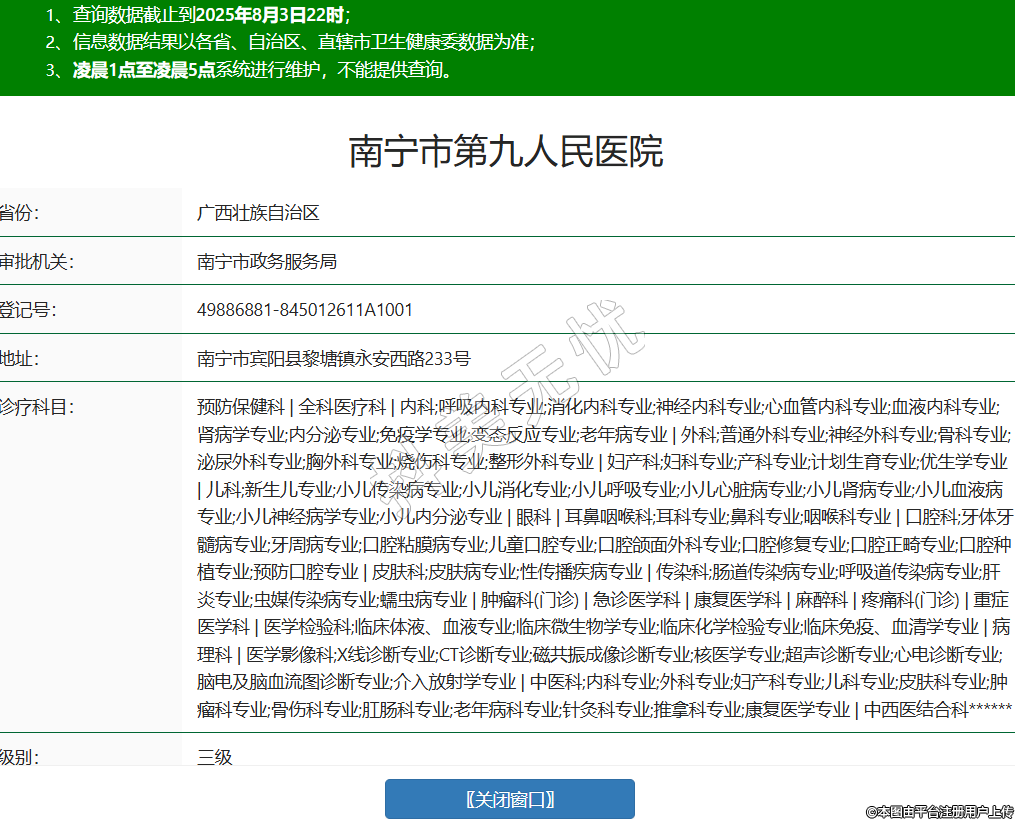Select the 审批机关 field label
Image resolution: width=1015 pixels, height=819 pixels.
(x=36, y=262)
